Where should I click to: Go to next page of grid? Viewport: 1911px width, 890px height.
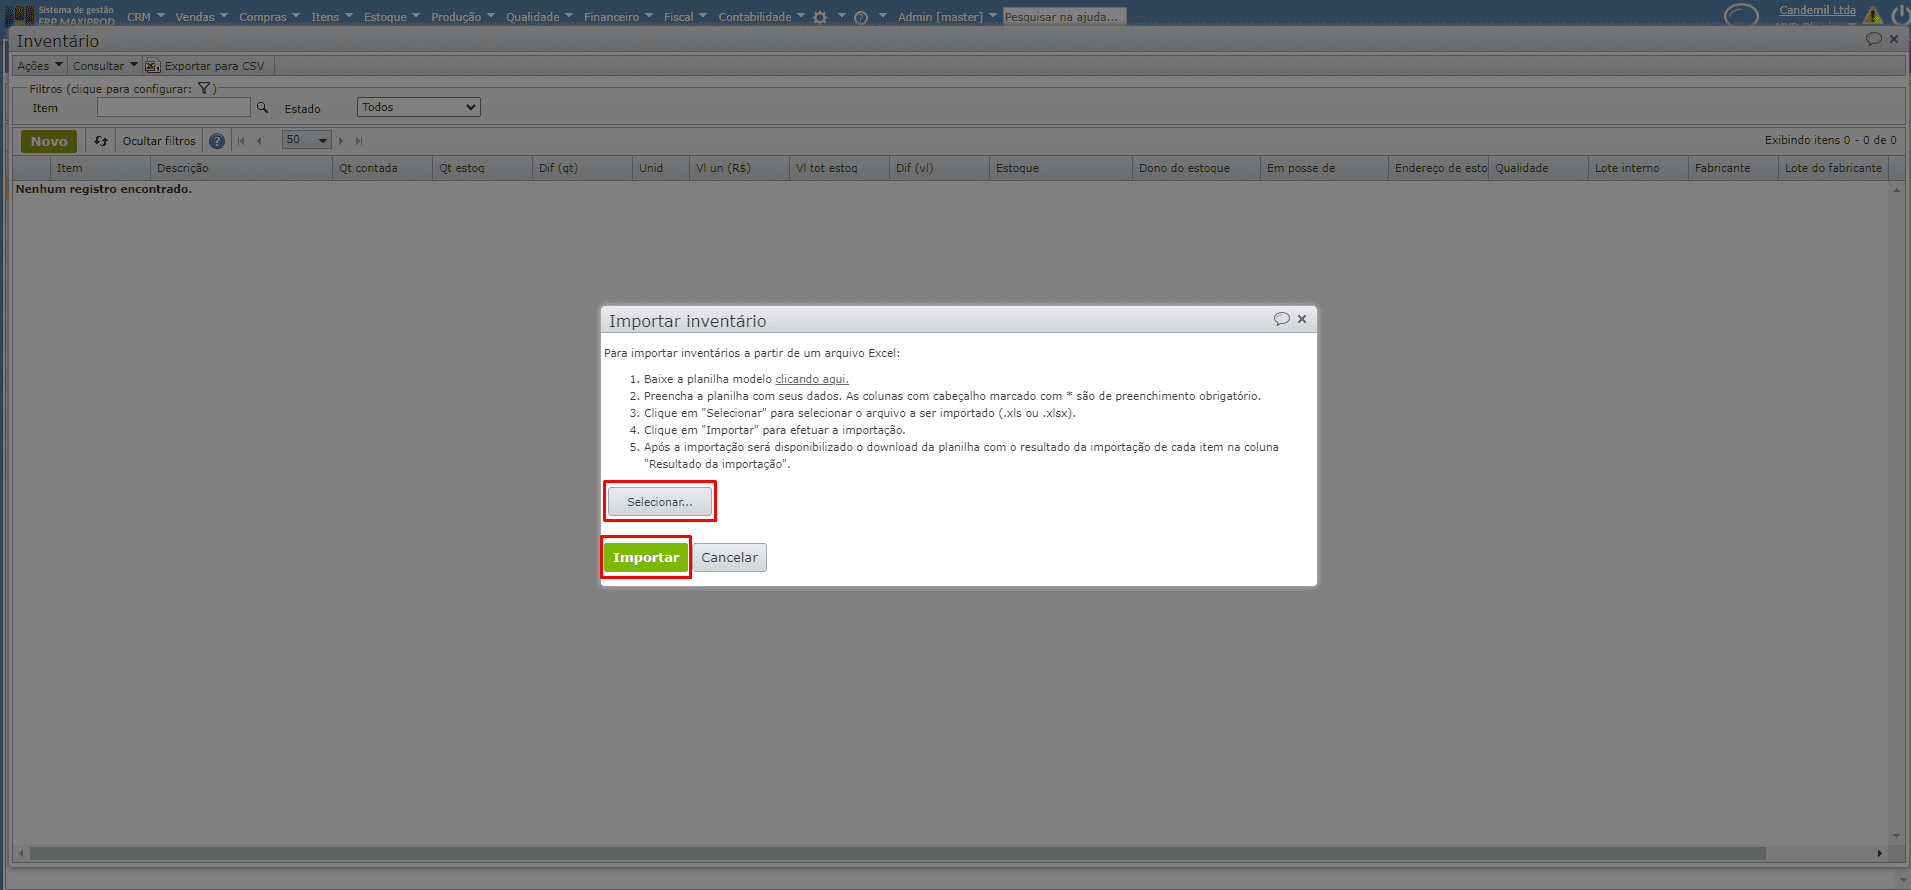point(341,141)
